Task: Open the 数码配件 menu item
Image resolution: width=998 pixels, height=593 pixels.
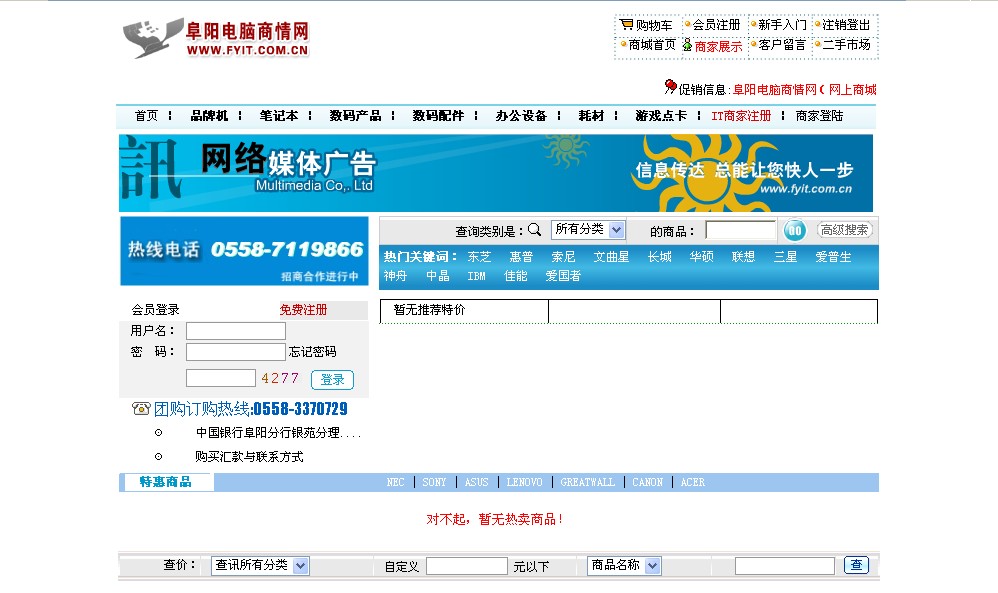Action: (x=438, y=116)
